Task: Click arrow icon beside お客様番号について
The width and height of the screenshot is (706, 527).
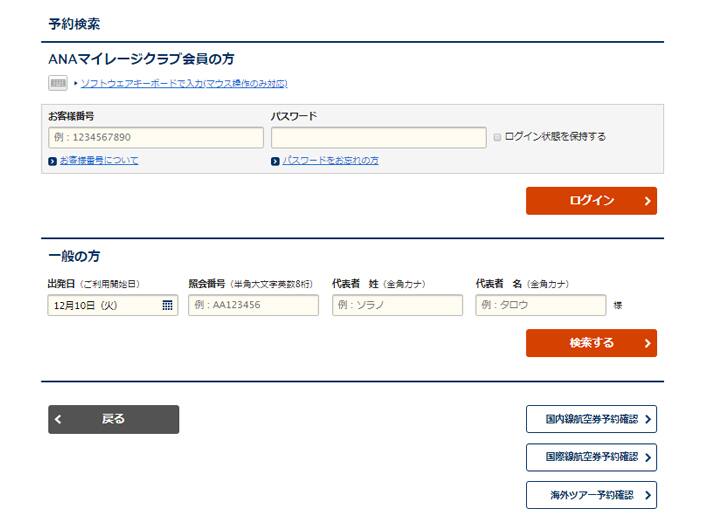Action: tap(52, 161)
